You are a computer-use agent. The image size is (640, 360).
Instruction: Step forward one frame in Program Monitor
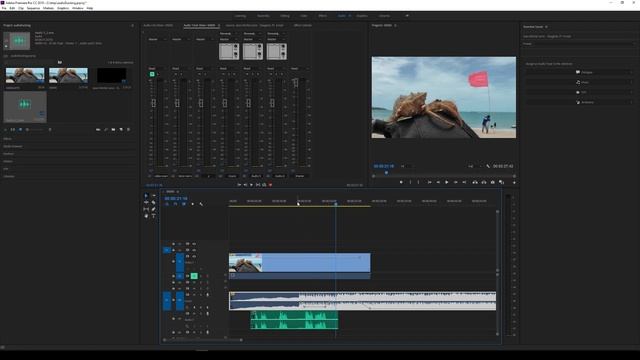coord(456,182)
